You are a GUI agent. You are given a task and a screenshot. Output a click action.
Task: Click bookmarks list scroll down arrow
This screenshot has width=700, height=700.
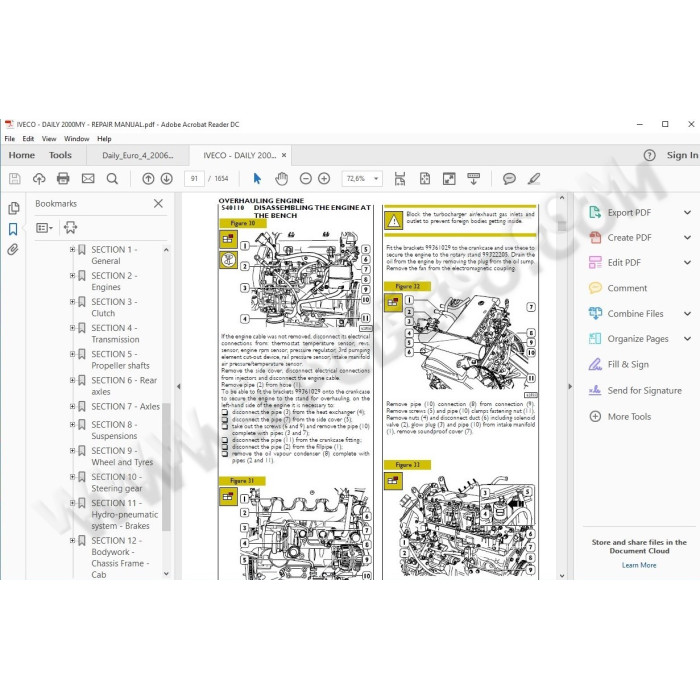tap(167, 574)
